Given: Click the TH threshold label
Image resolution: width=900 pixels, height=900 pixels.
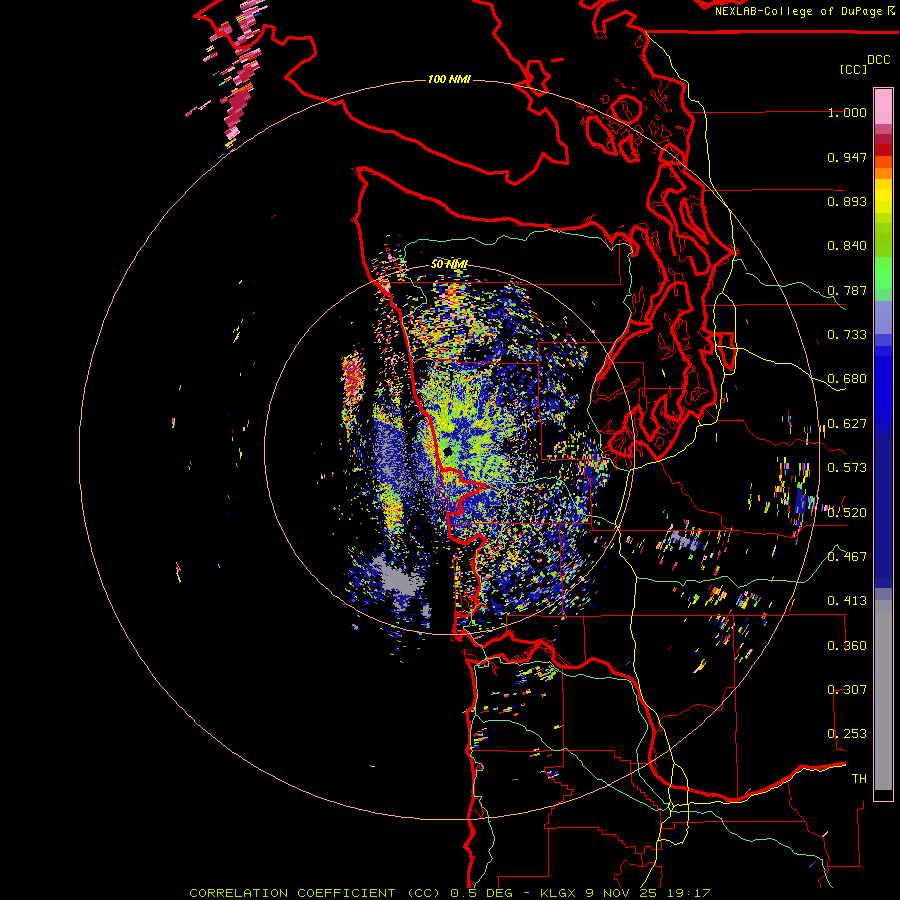Looking at the screenshot, I should [x=859, y=779].
